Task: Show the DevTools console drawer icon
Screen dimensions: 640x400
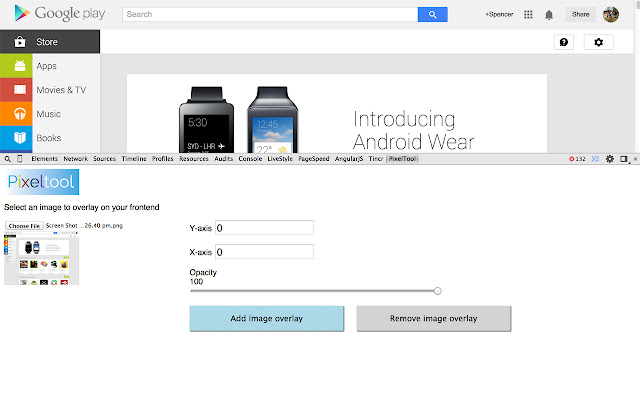Action: (x=596, y=159)
